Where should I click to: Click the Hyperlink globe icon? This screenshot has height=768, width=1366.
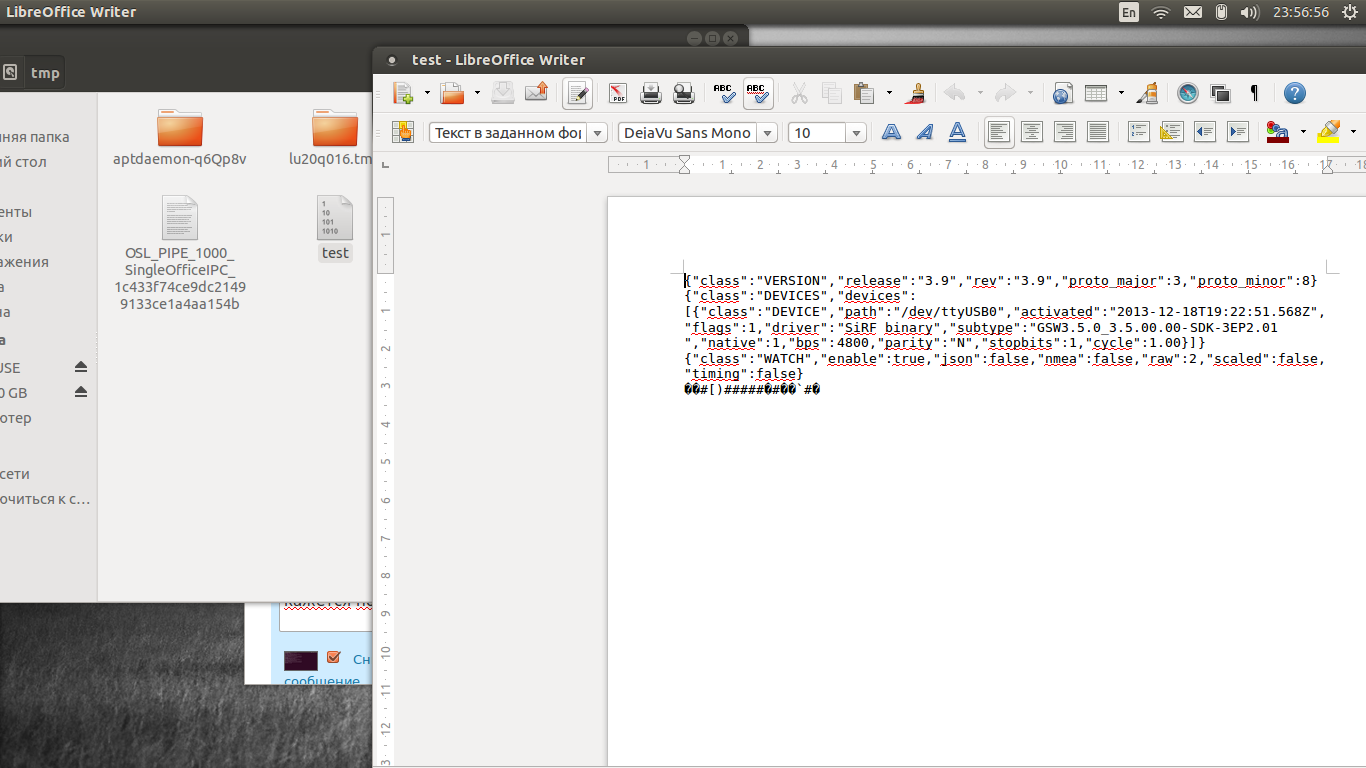tap(1062, 94)
